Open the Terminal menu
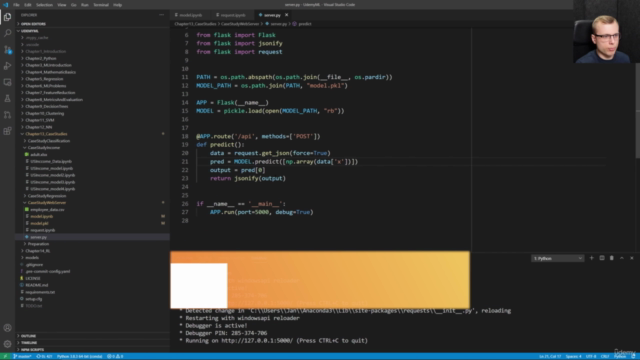Screen dimensions: 640x360 click(x=101, y=5)
